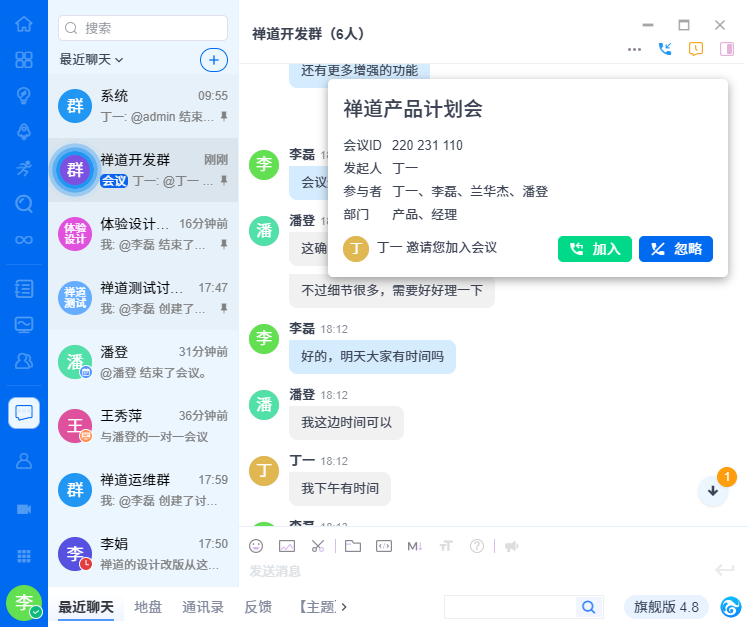Open the four-squares apps icon in sidebar
This screenshot has width=748, height=627.
click(24, 60)
